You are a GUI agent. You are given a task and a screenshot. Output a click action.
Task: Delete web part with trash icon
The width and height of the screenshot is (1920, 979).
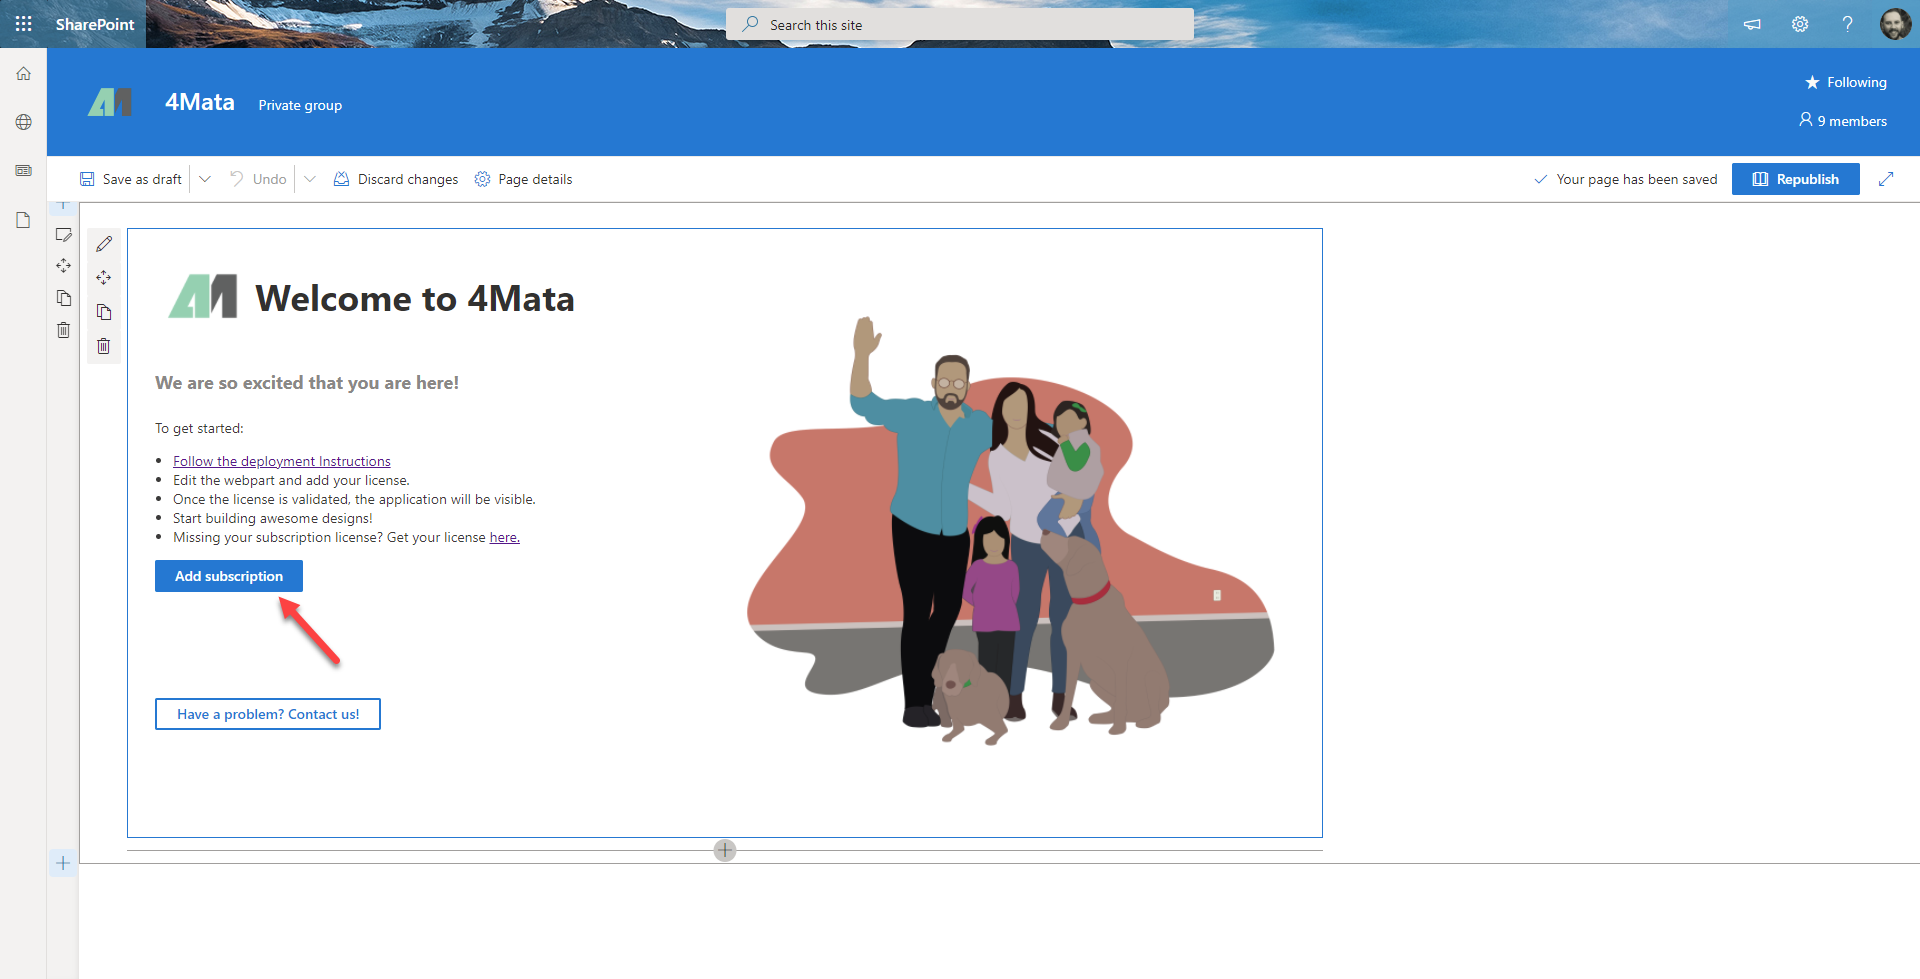click(104, 346)
